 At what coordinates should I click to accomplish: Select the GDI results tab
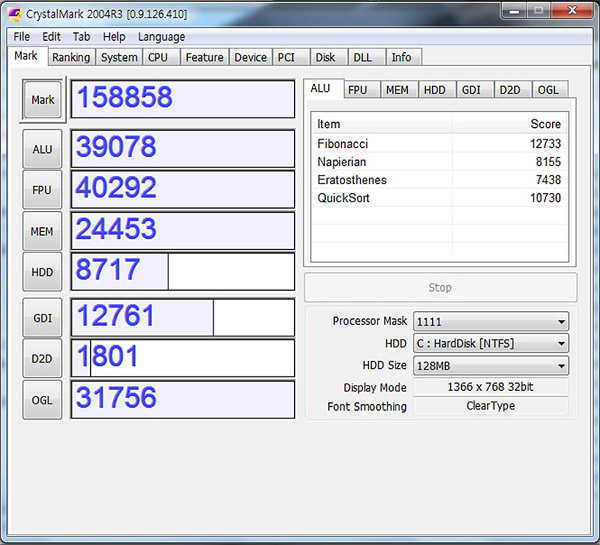475,90
